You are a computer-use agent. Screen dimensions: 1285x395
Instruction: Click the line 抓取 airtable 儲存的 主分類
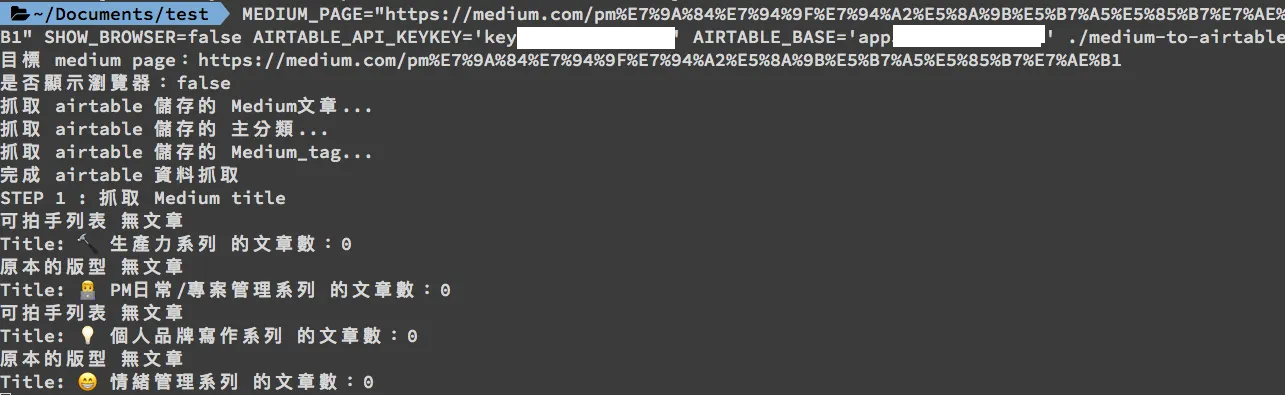coord(165,129)
